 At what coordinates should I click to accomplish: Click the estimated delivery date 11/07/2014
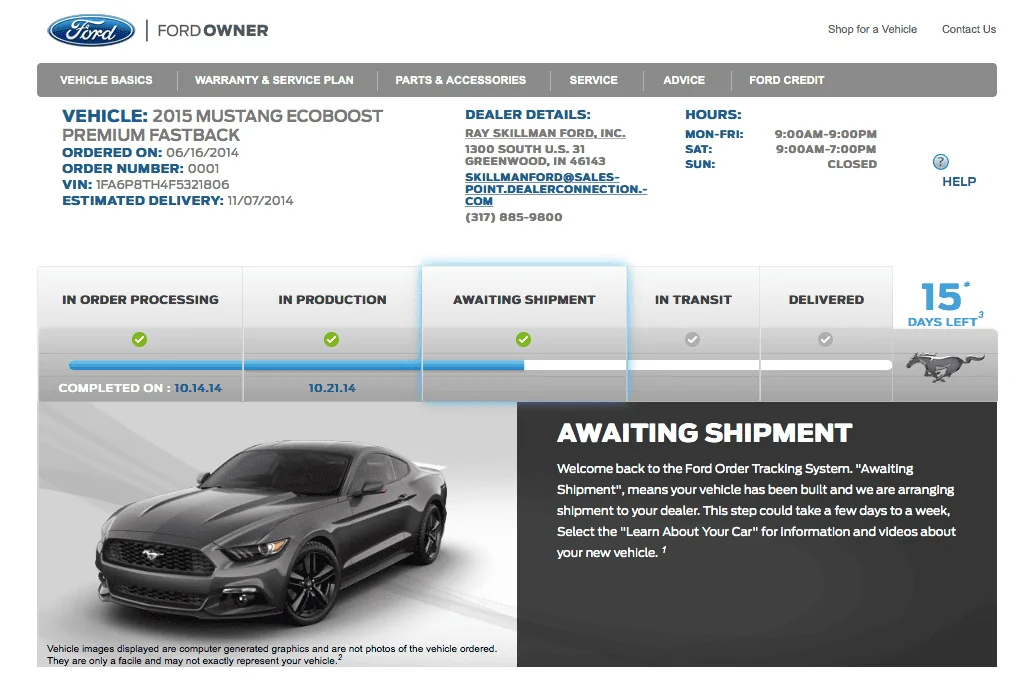[261, 201]
